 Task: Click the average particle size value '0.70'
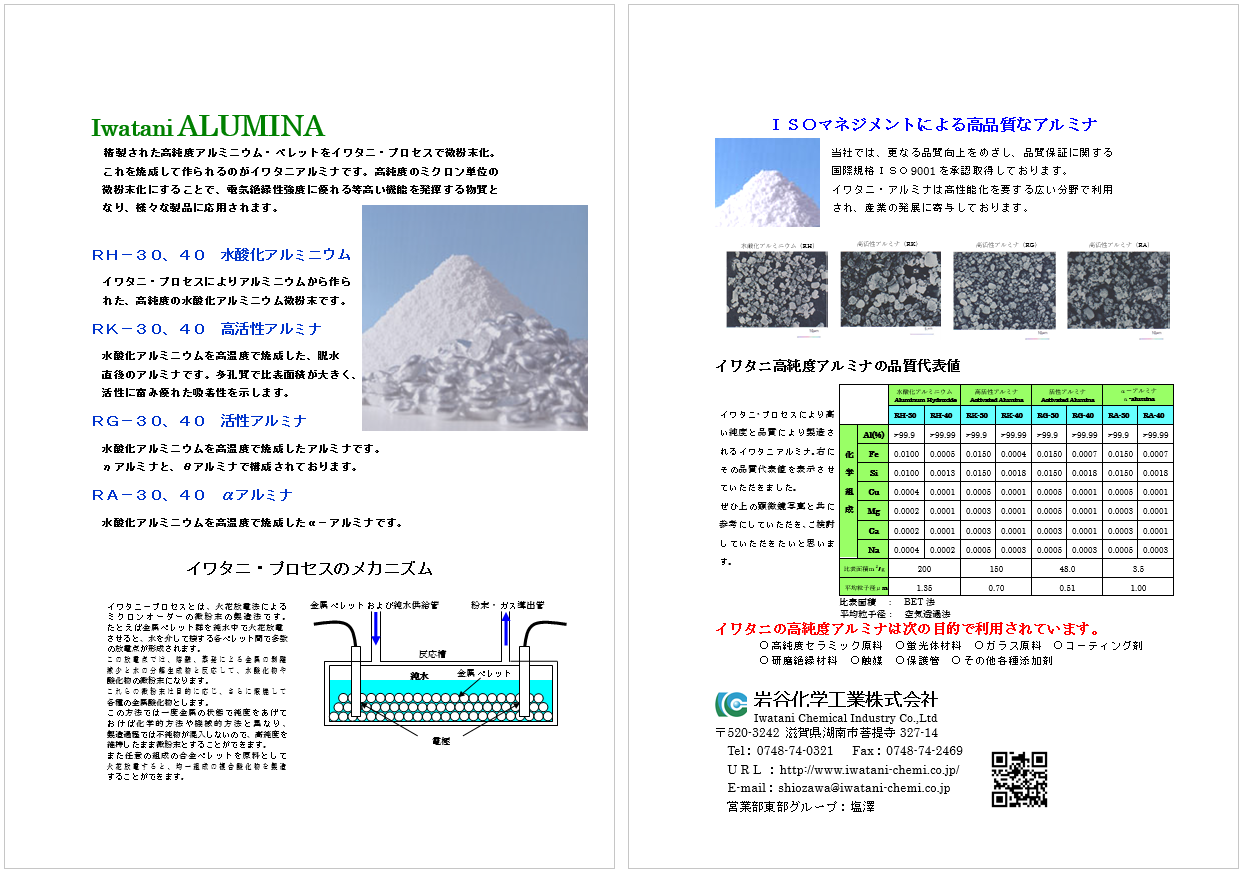[994, 588]
